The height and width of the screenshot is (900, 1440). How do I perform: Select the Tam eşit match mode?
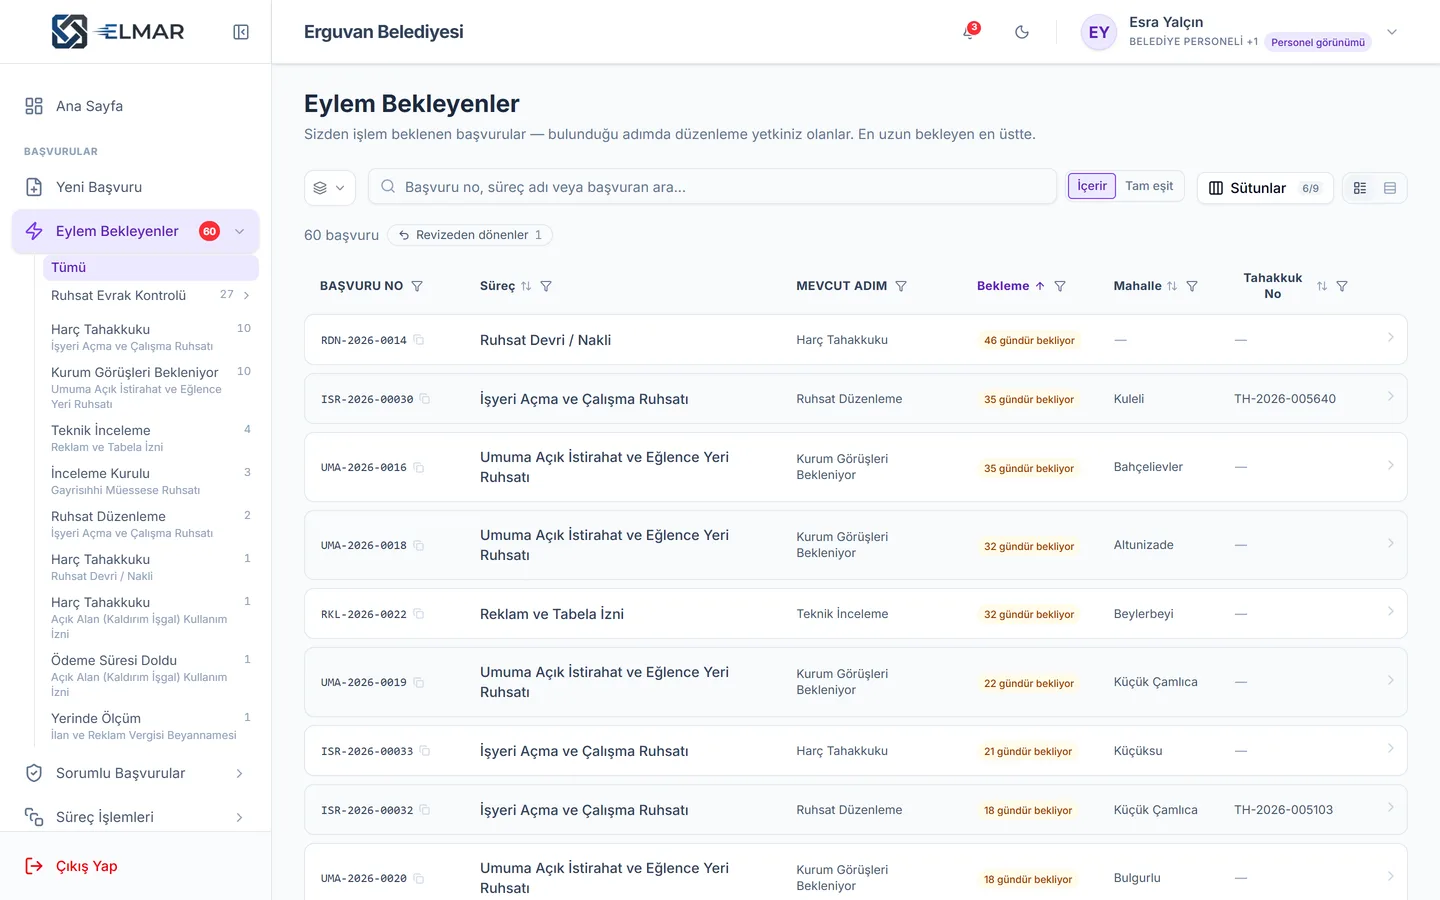(1149, 186)
